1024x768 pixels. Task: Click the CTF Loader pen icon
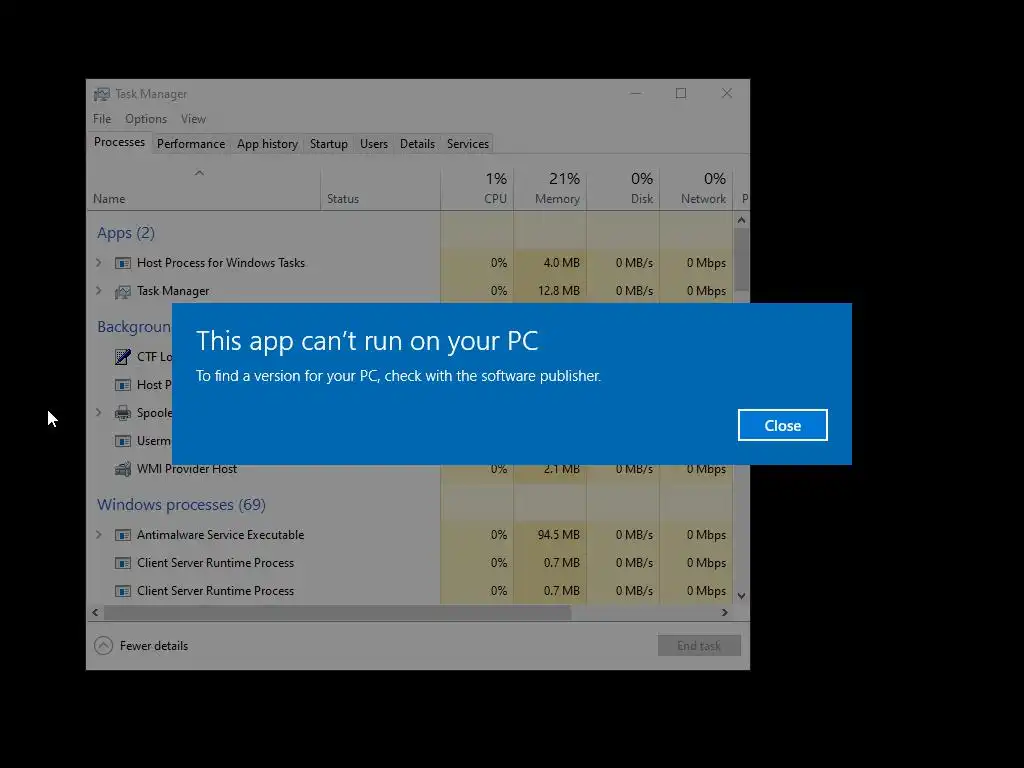pos(123,357)
